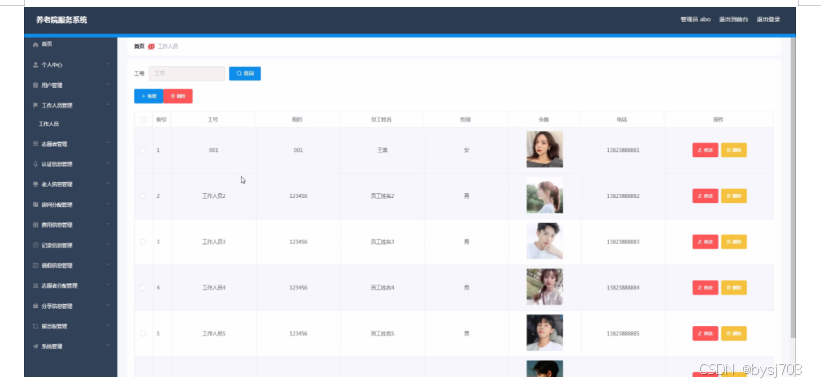The width and height of the screenshot is (821, 385).
Task: Click the icon beside 留言板管理
Action: tap(36, 326)
